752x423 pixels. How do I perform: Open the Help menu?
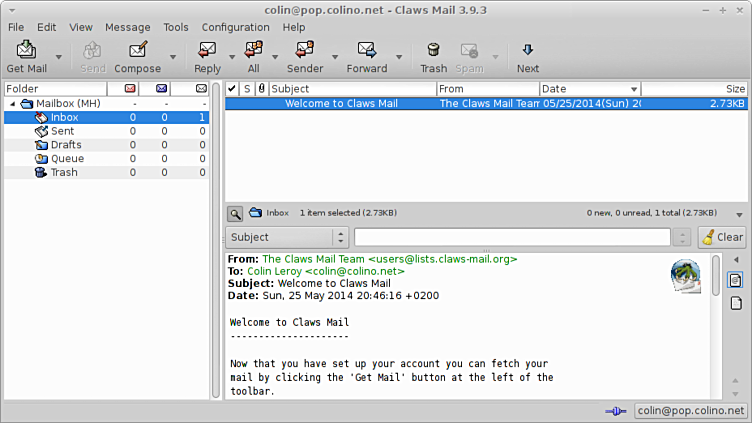(294, 27)
